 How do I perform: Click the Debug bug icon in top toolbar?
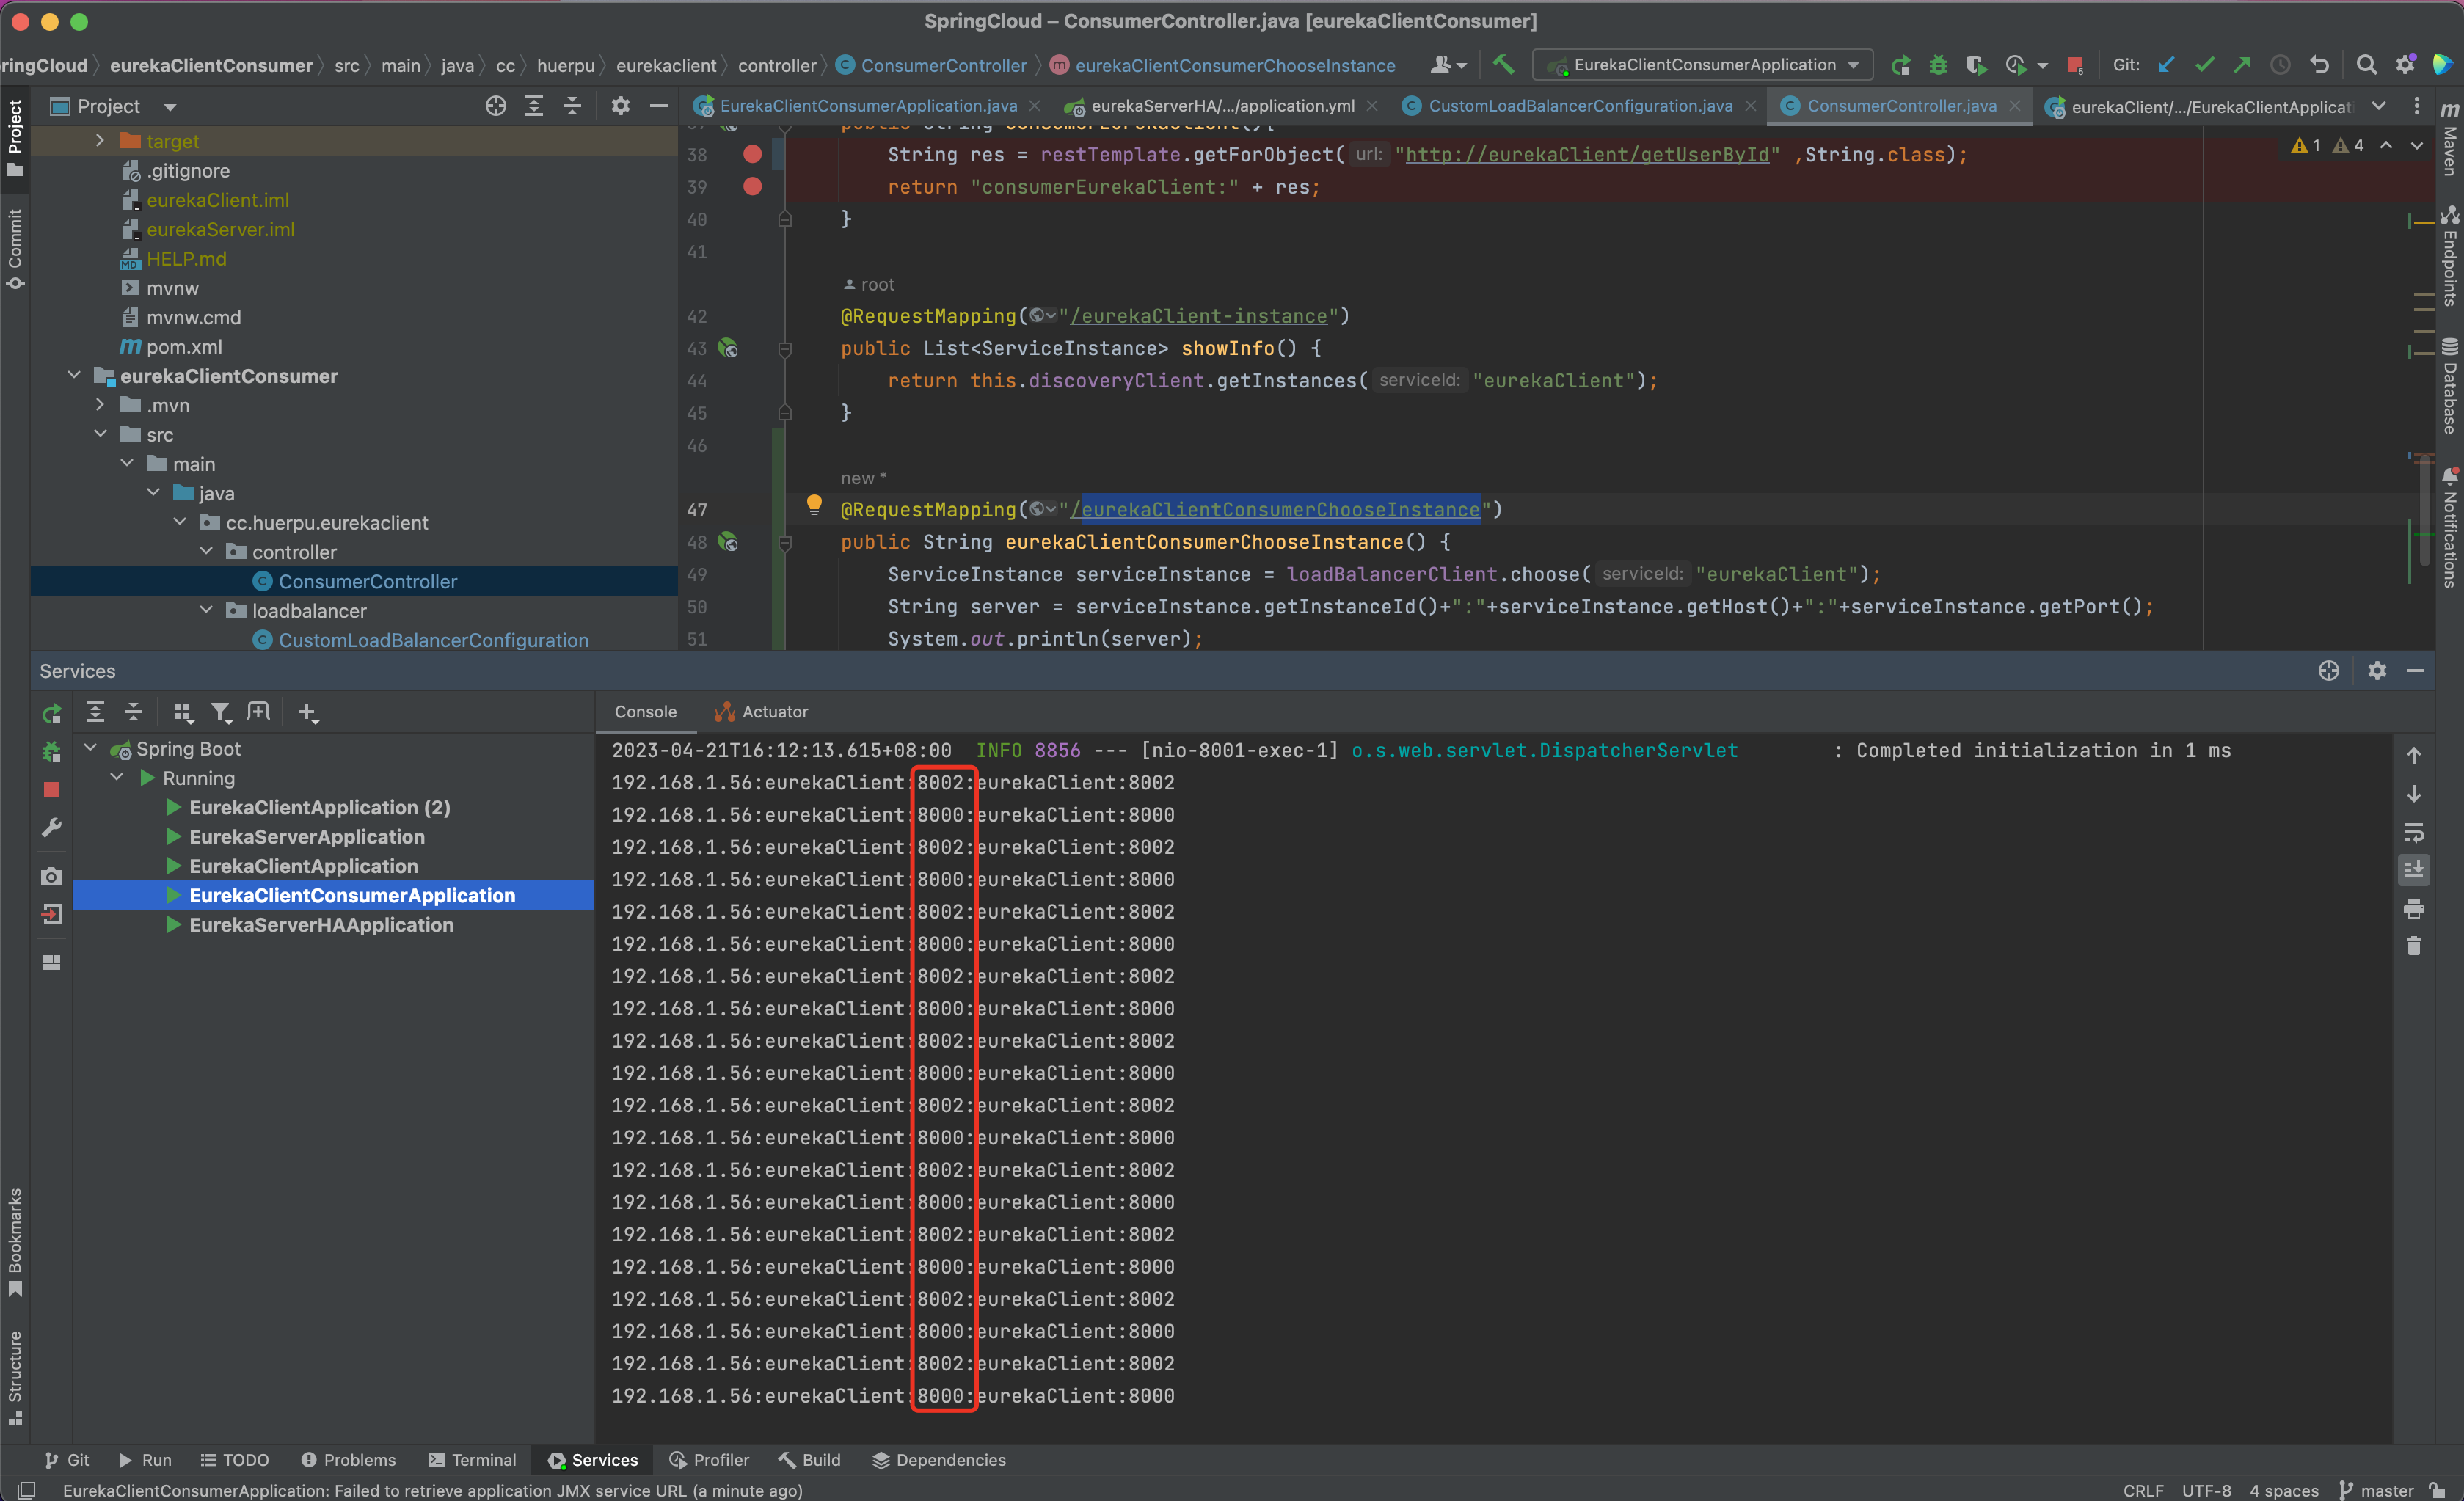tap(1938, 65)
